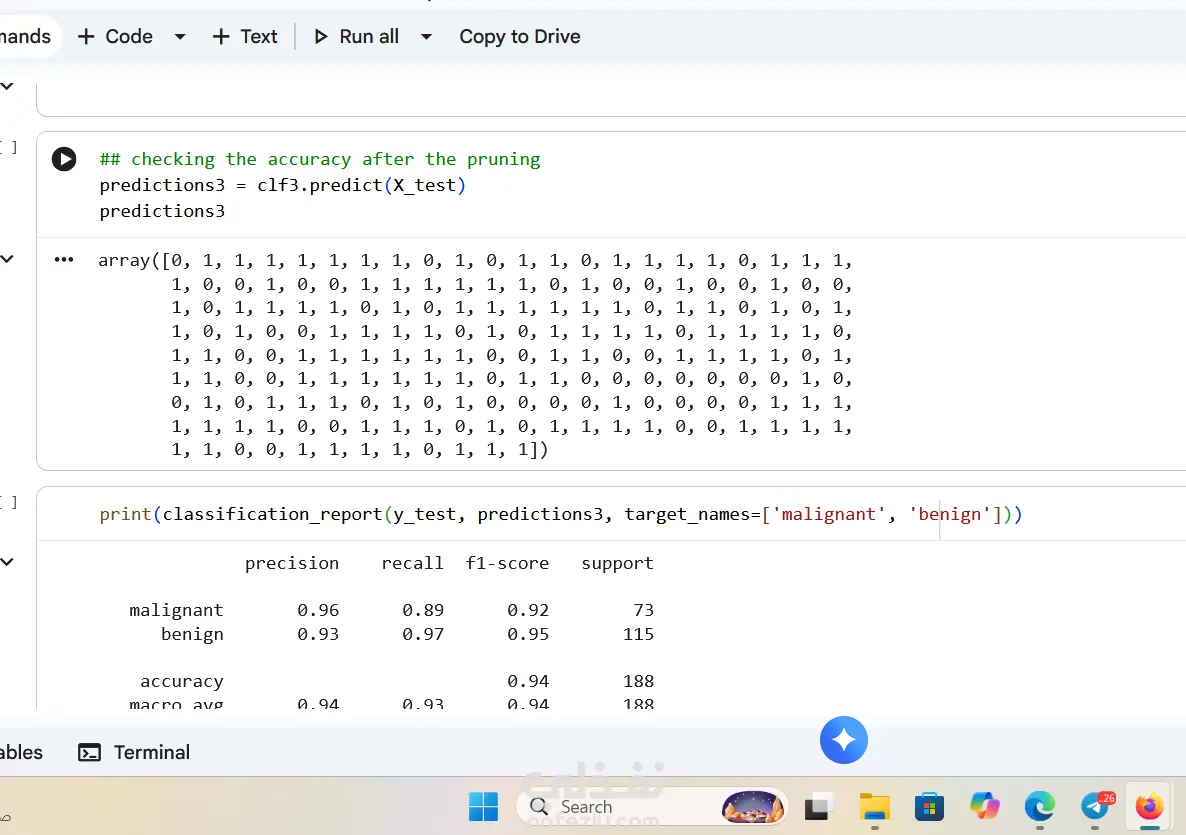Viewport: 1186px width, 835px height.
Task: Click the comment 'checking the accuracy after the pruning'
Action: coord(336,160)
